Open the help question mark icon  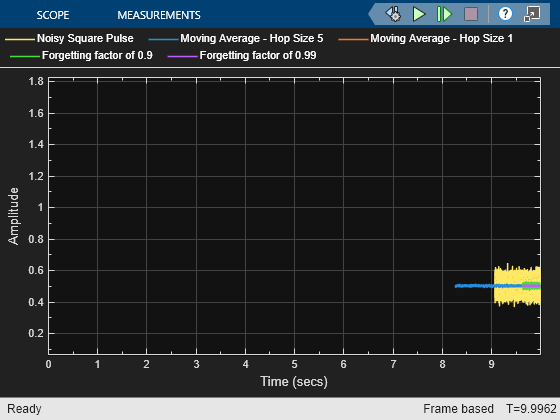click(x=505, y=14)
